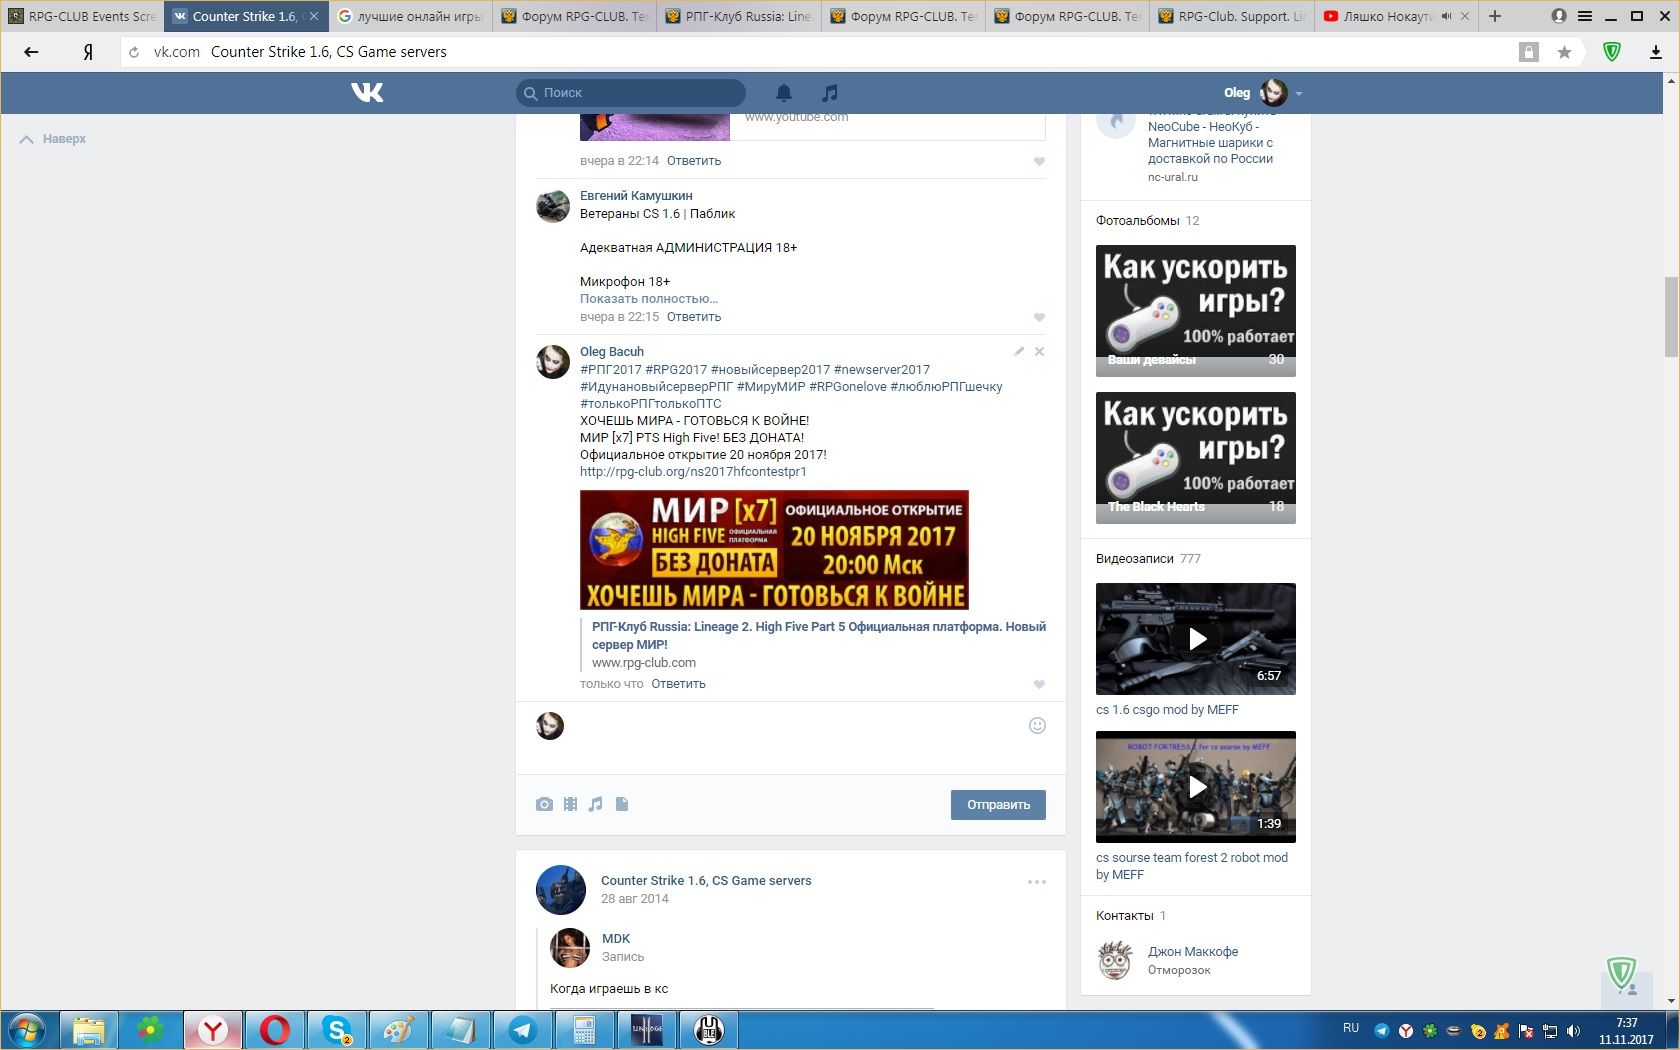
Task: Close the Counter Strike 1.6 tab
Action: click(314, 16)
